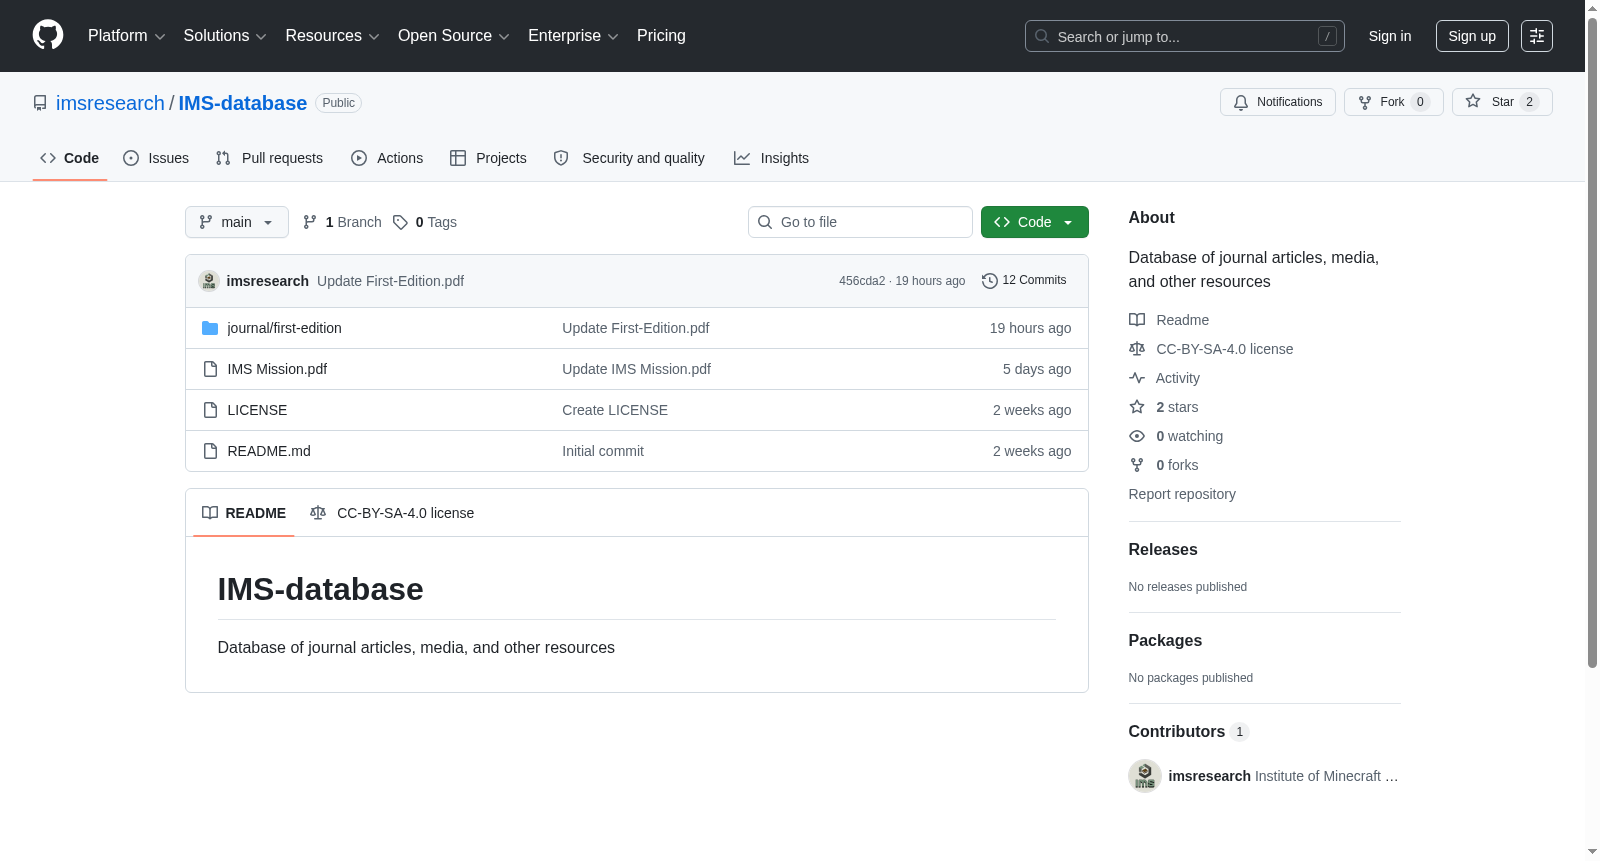Expand the Open Source menu
This screenshot has width=1600, height=861.
(454, 36)
